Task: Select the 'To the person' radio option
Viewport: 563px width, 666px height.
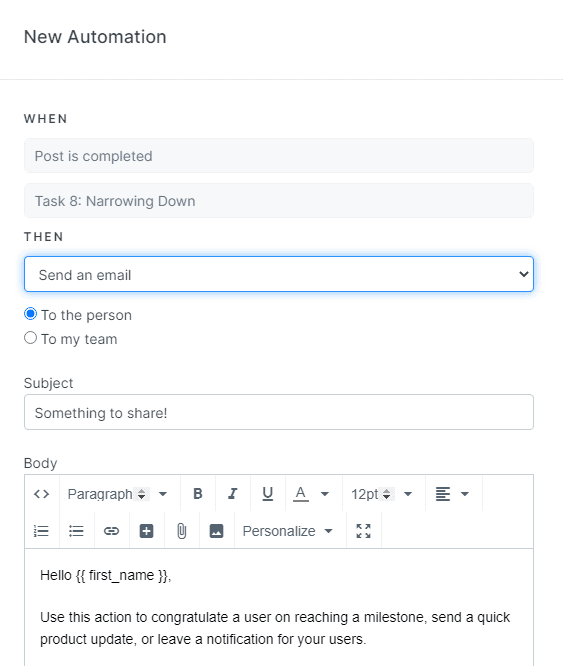Action: (30, 314)
